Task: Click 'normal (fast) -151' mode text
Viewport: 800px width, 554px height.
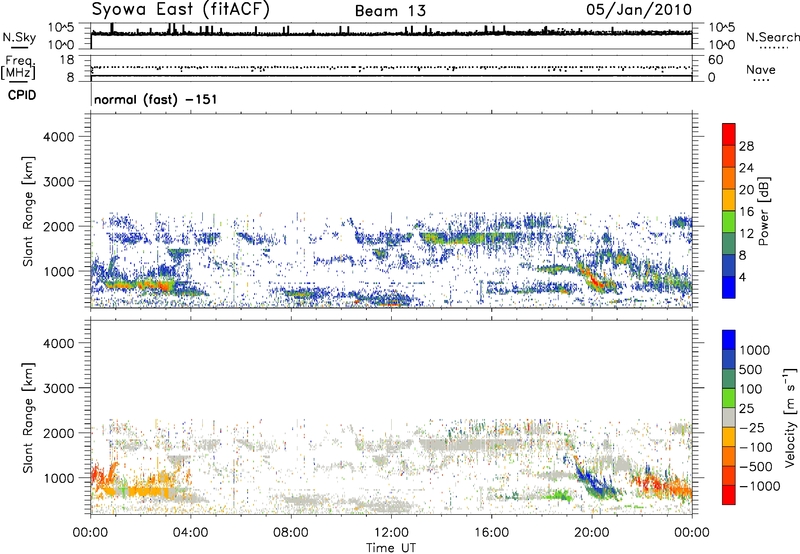Action: pos(156,99)
